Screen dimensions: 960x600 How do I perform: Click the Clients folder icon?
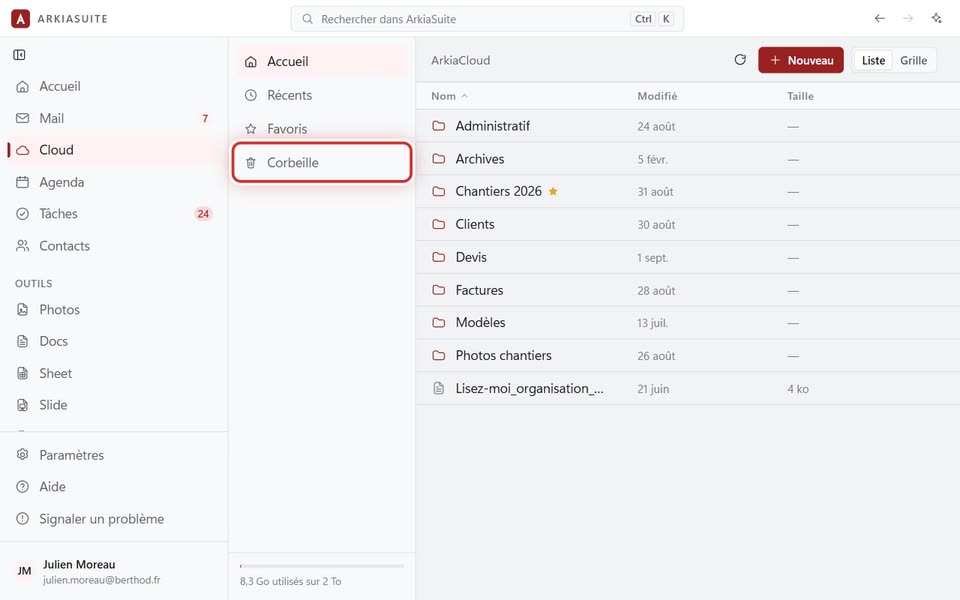coord(438,224)
